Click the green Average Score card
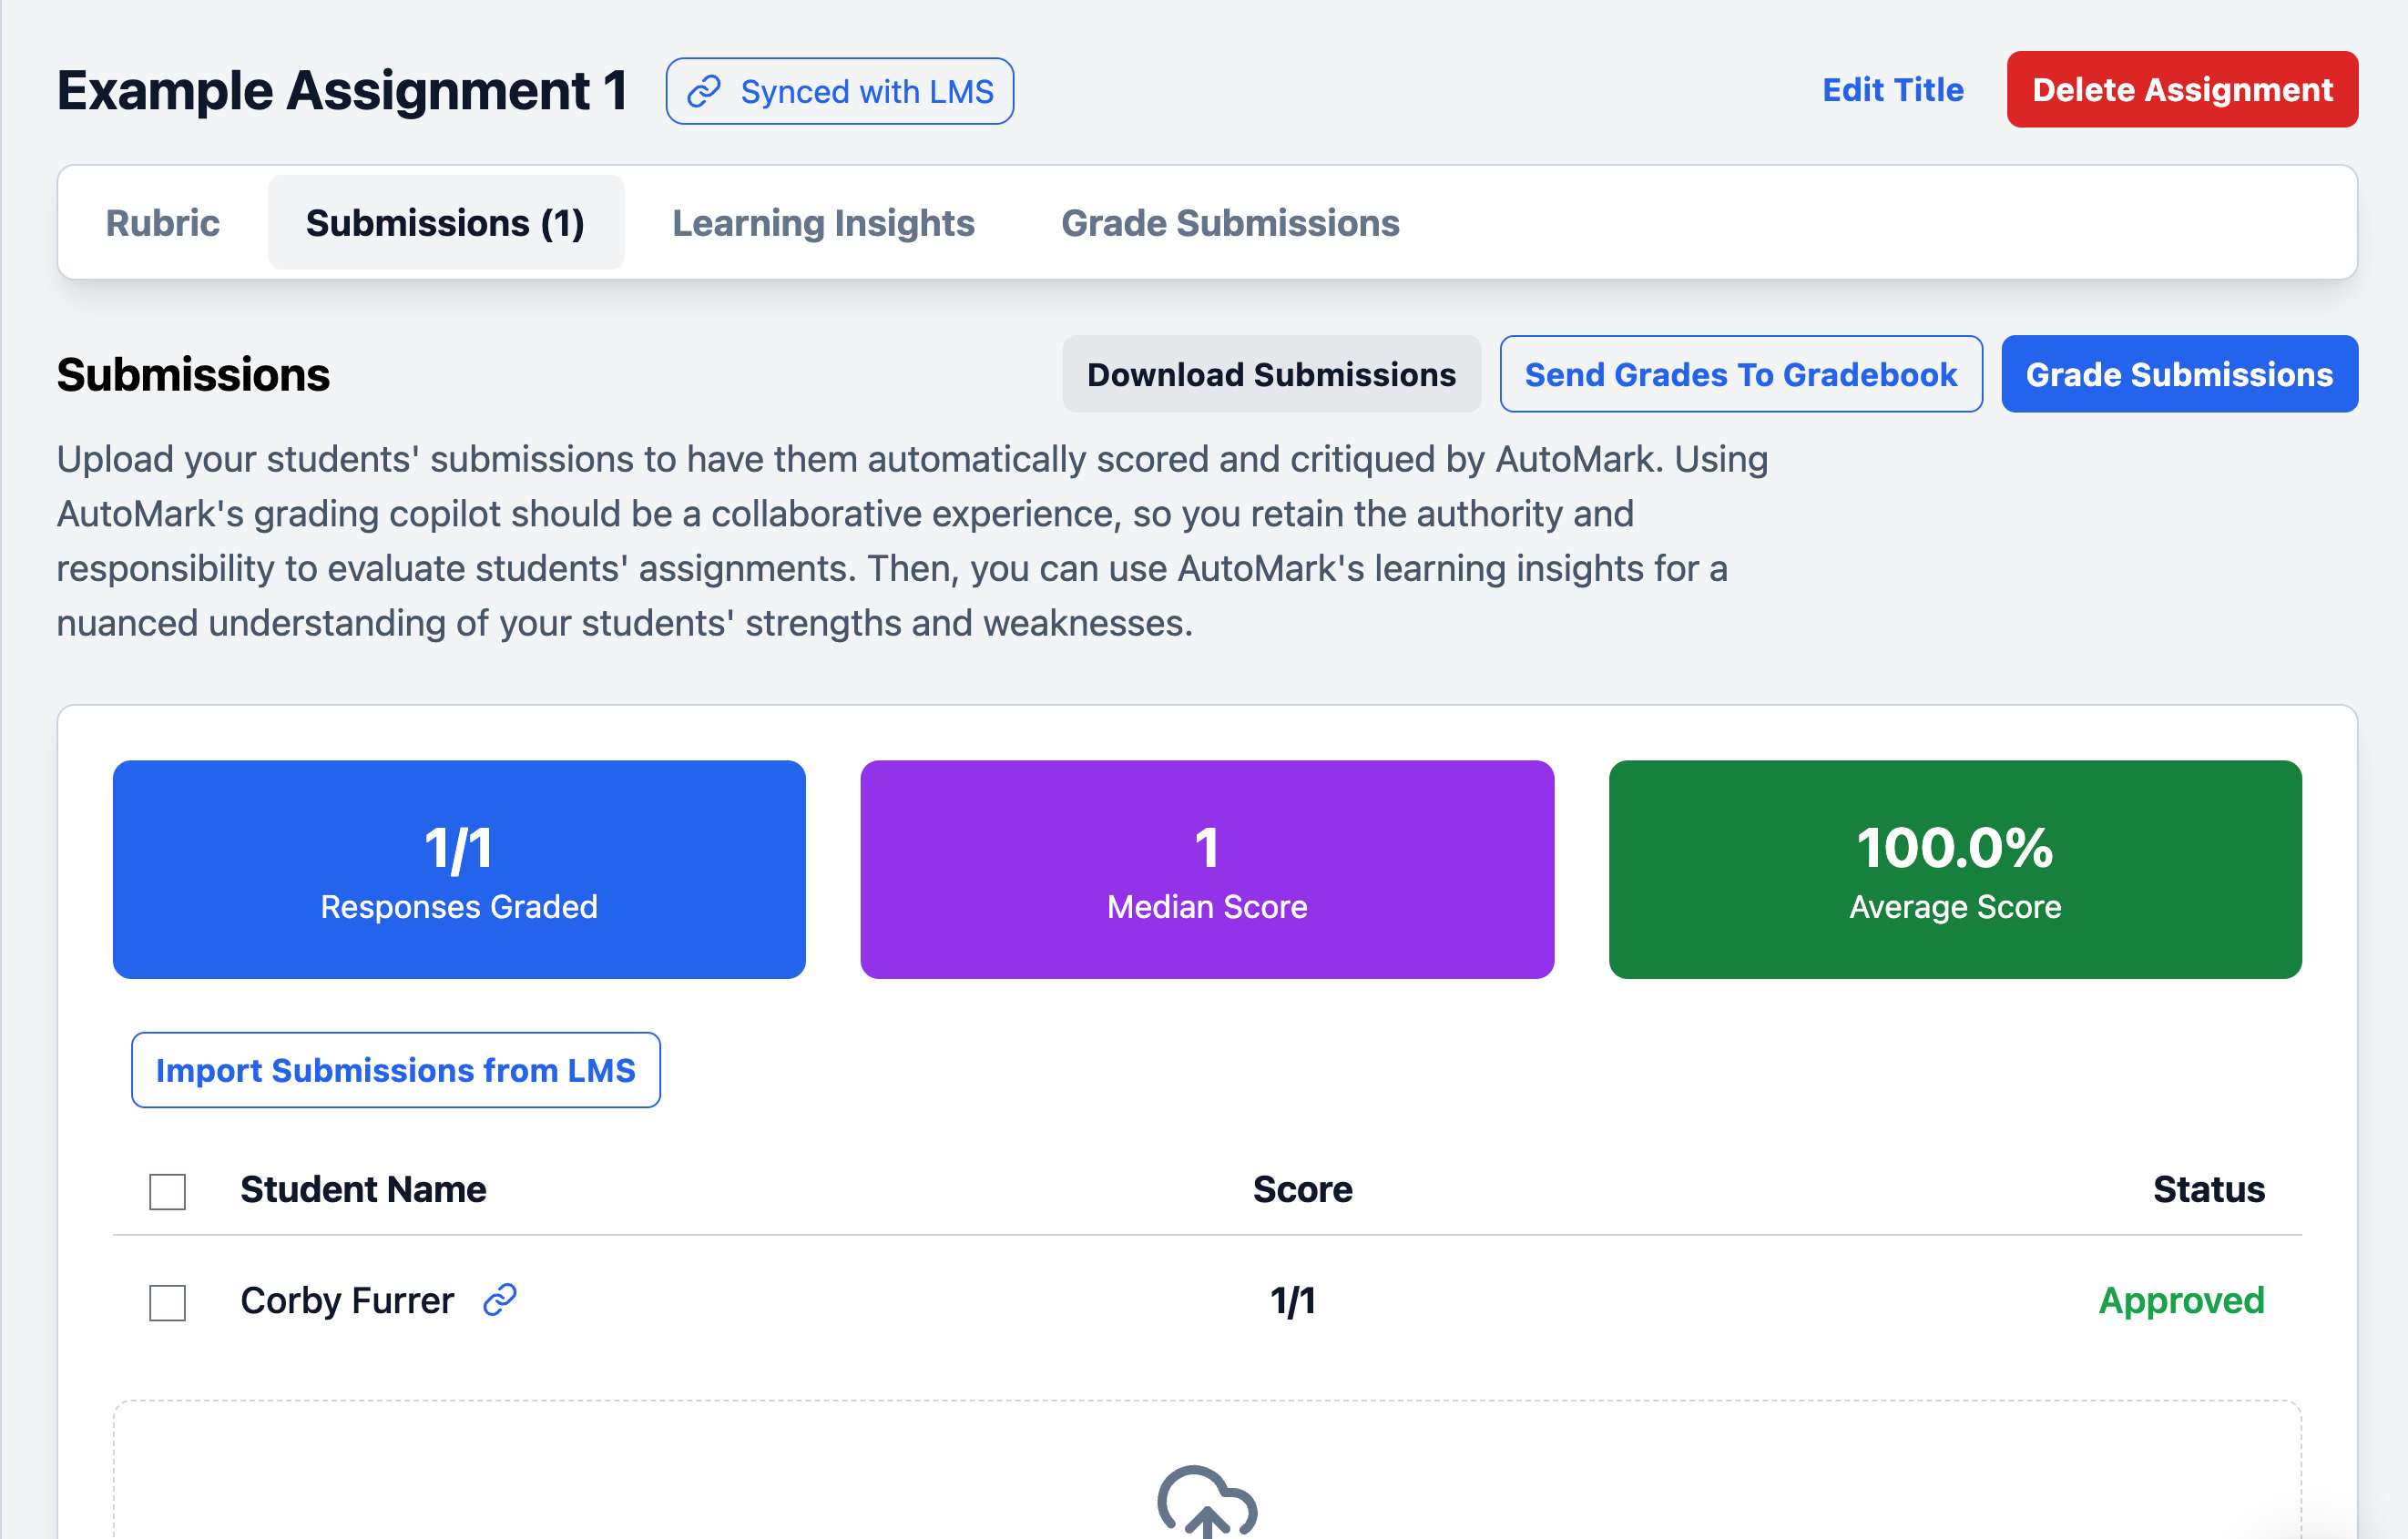Screen dimensions: 2408x1539 click(x=1953, y=869)
